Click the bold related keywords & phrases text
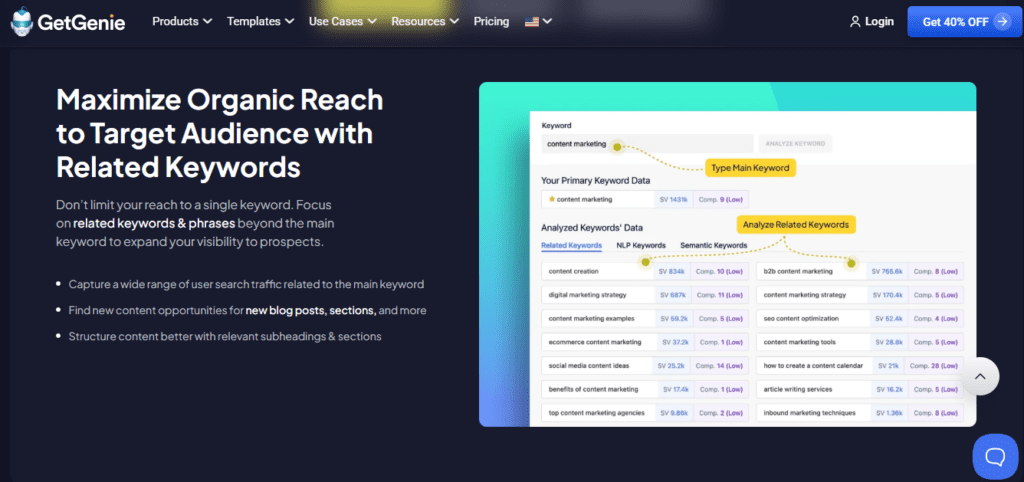Image resolution: width=1024 pixels, height=482 pixels. (154, 223)
